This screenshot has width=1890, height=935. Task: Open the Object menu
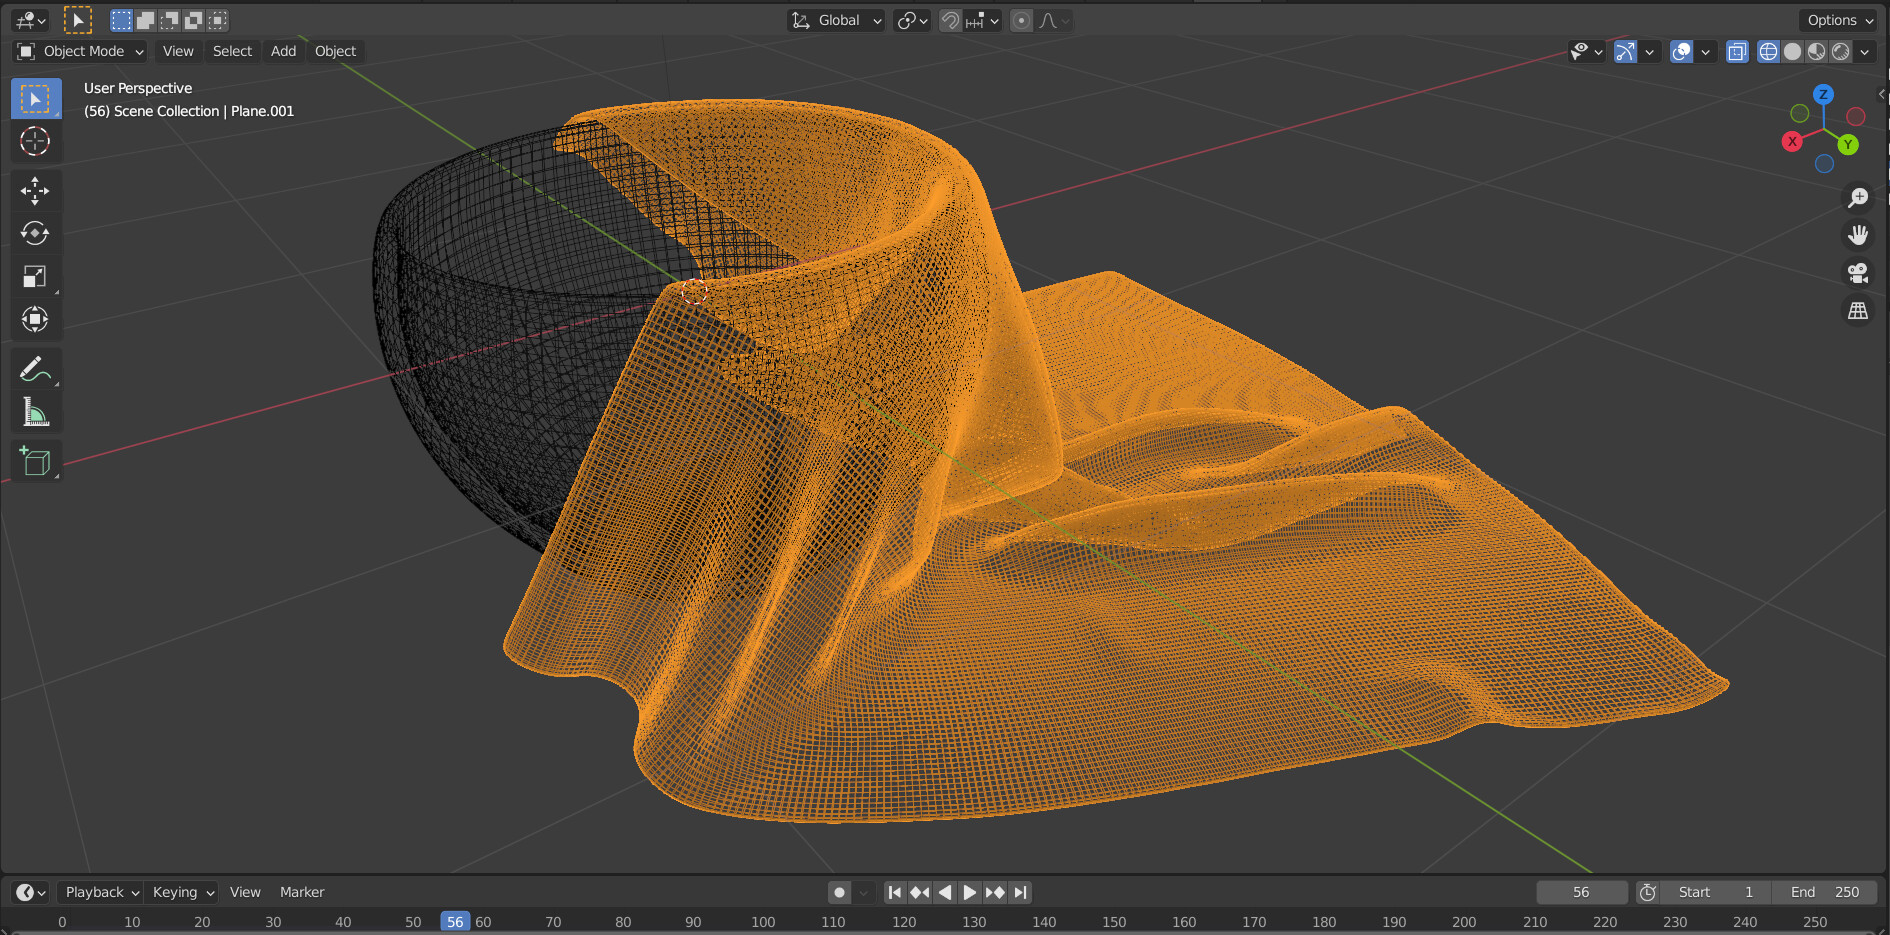335,51
